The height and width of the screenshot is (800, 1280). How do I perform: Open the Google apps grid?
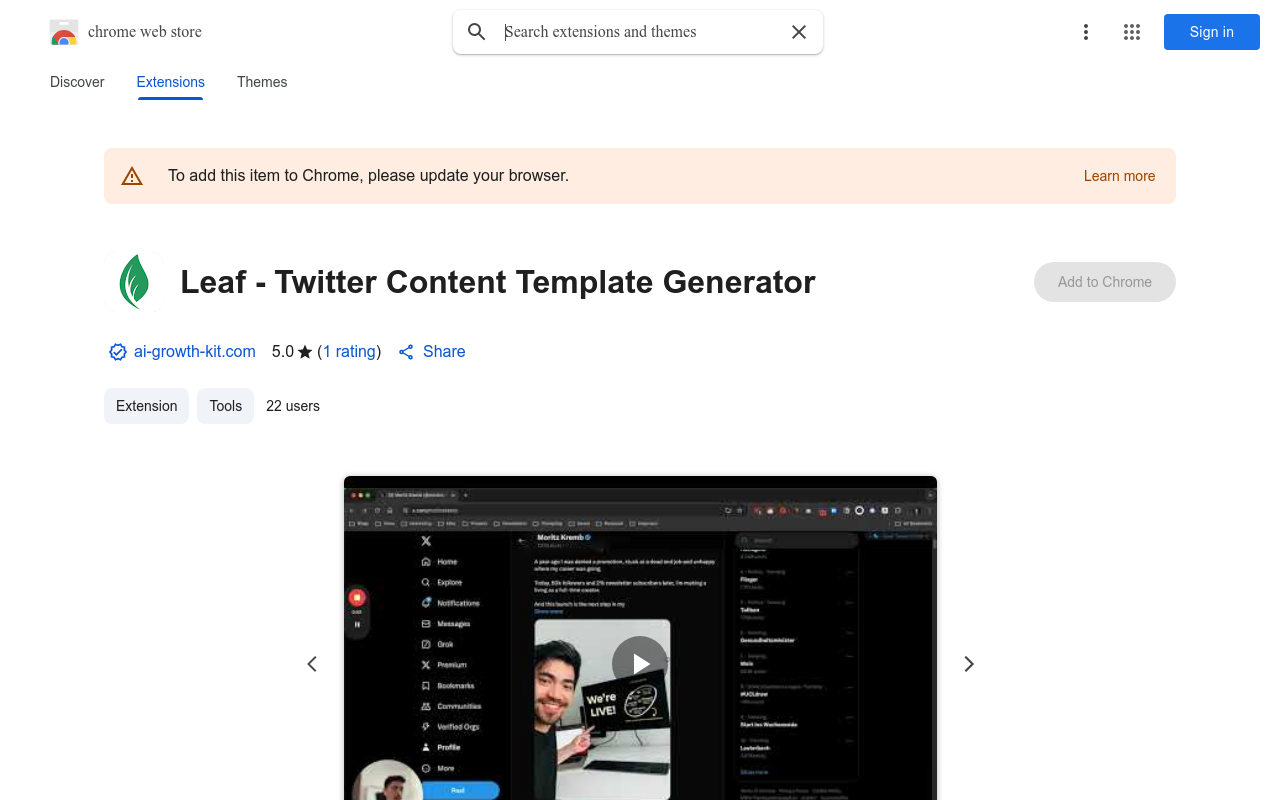coord(1132,32)
